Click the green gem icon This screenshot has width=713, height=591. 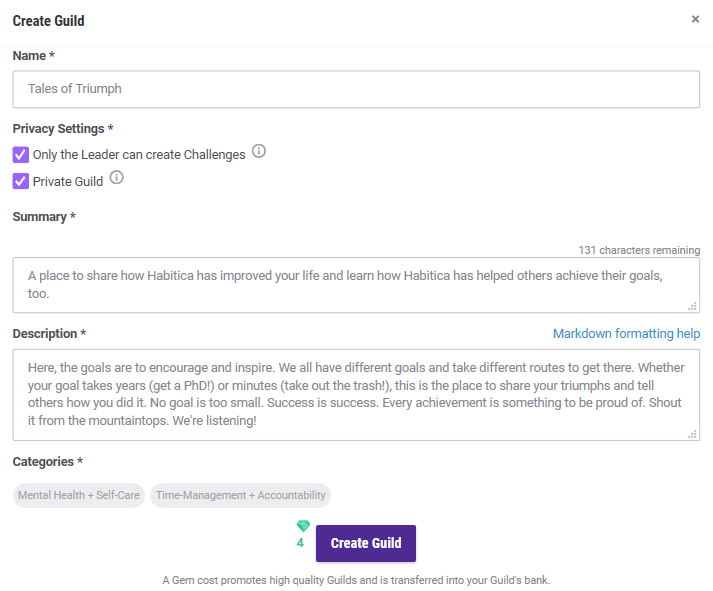pos(303,526)
